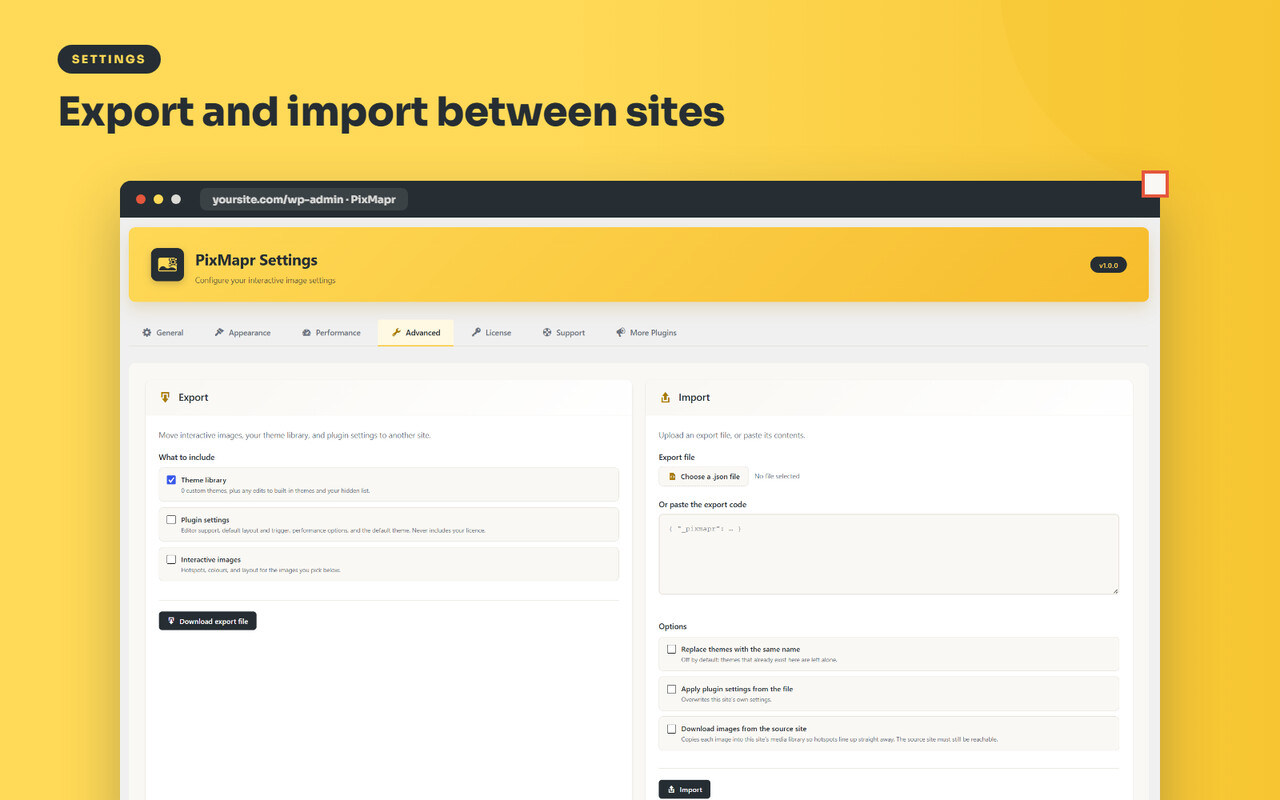The height and width of the screenshot is (800, 1280).
Task: Click the "No file selected" text
Action: pos(777,476)
